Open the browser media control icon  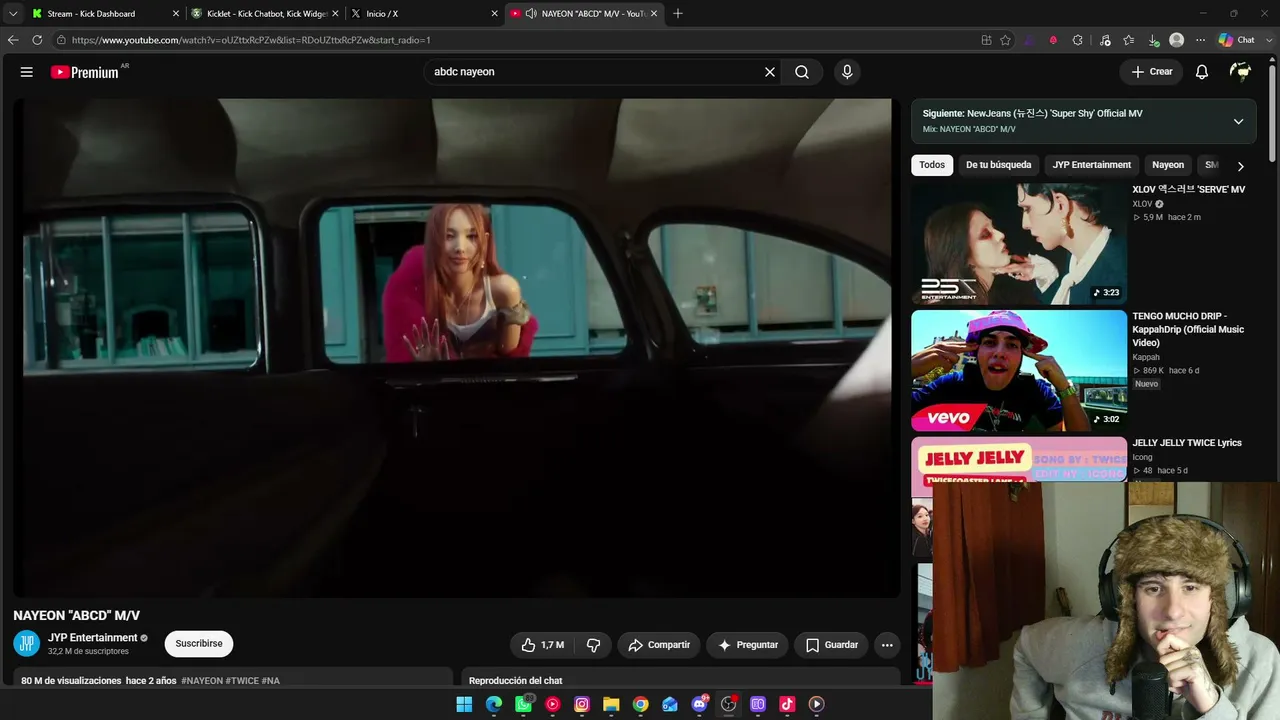(1105, 40)
